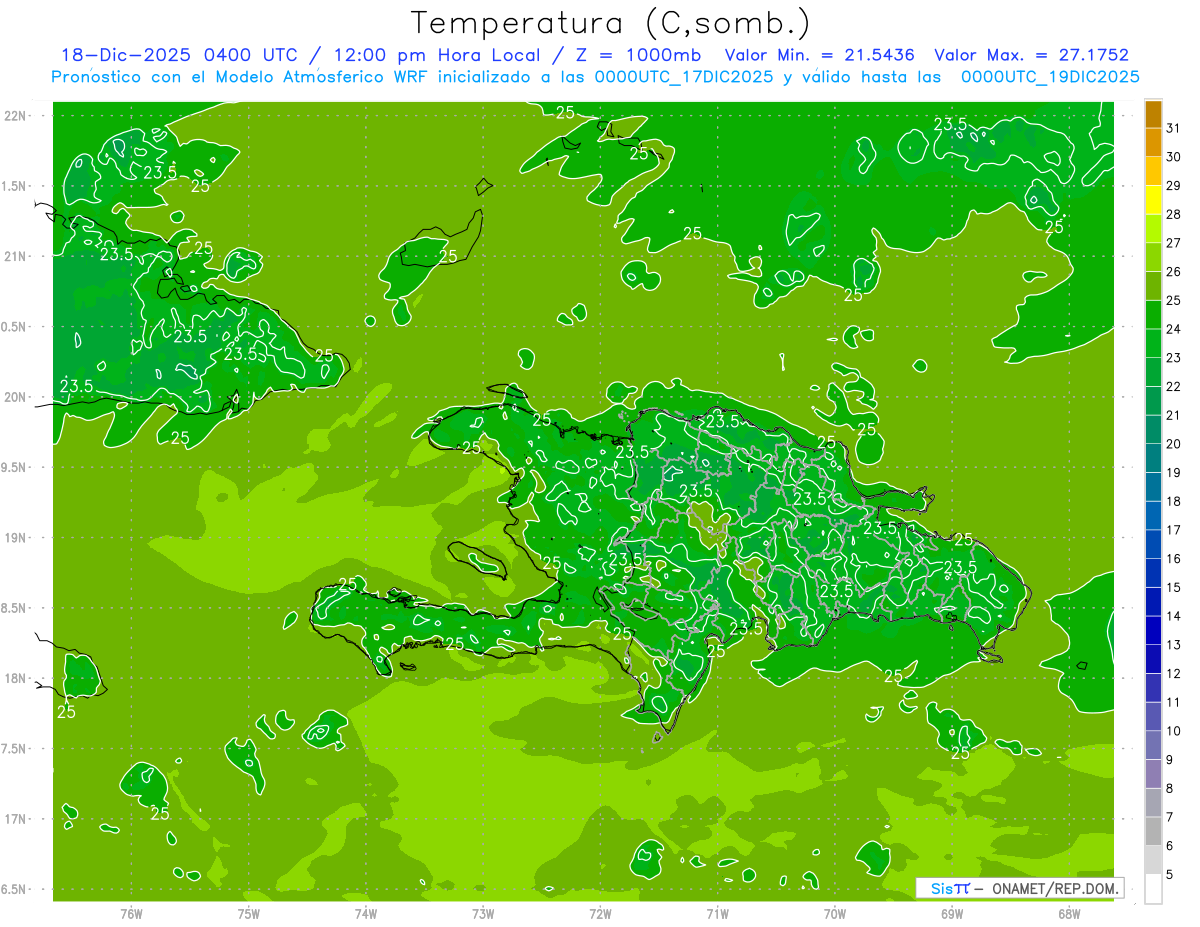Click the 'Valor Min. = 21.5436' value
This screenshot has height=927, width=1200.
(820, 56)
